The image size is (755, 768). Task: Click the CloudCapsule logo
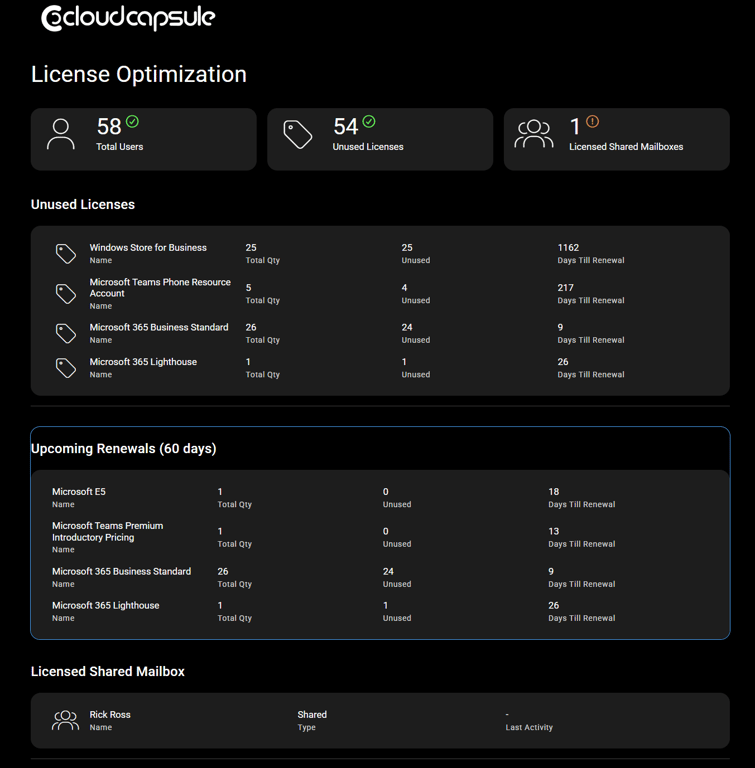pyautogui.click(x=127, y=18)
